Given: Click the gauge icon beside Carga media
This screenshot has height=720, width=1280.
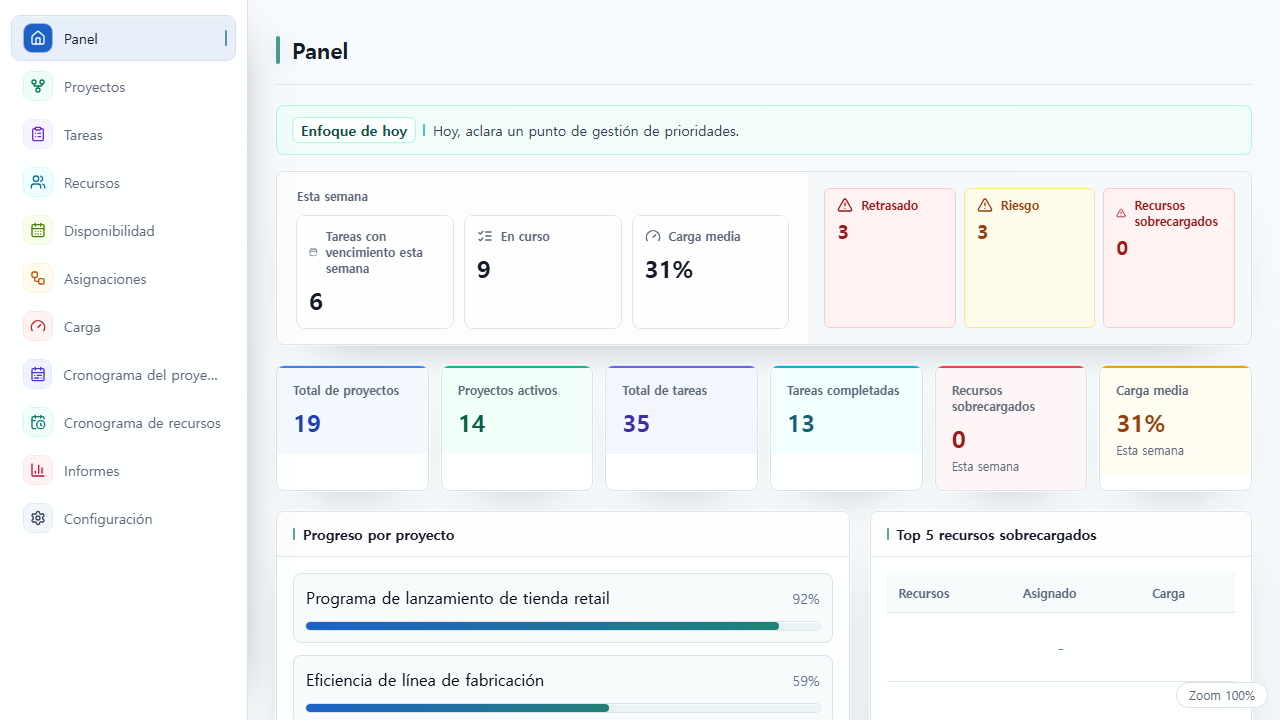Looking at the screenshot, I should 653,237.
